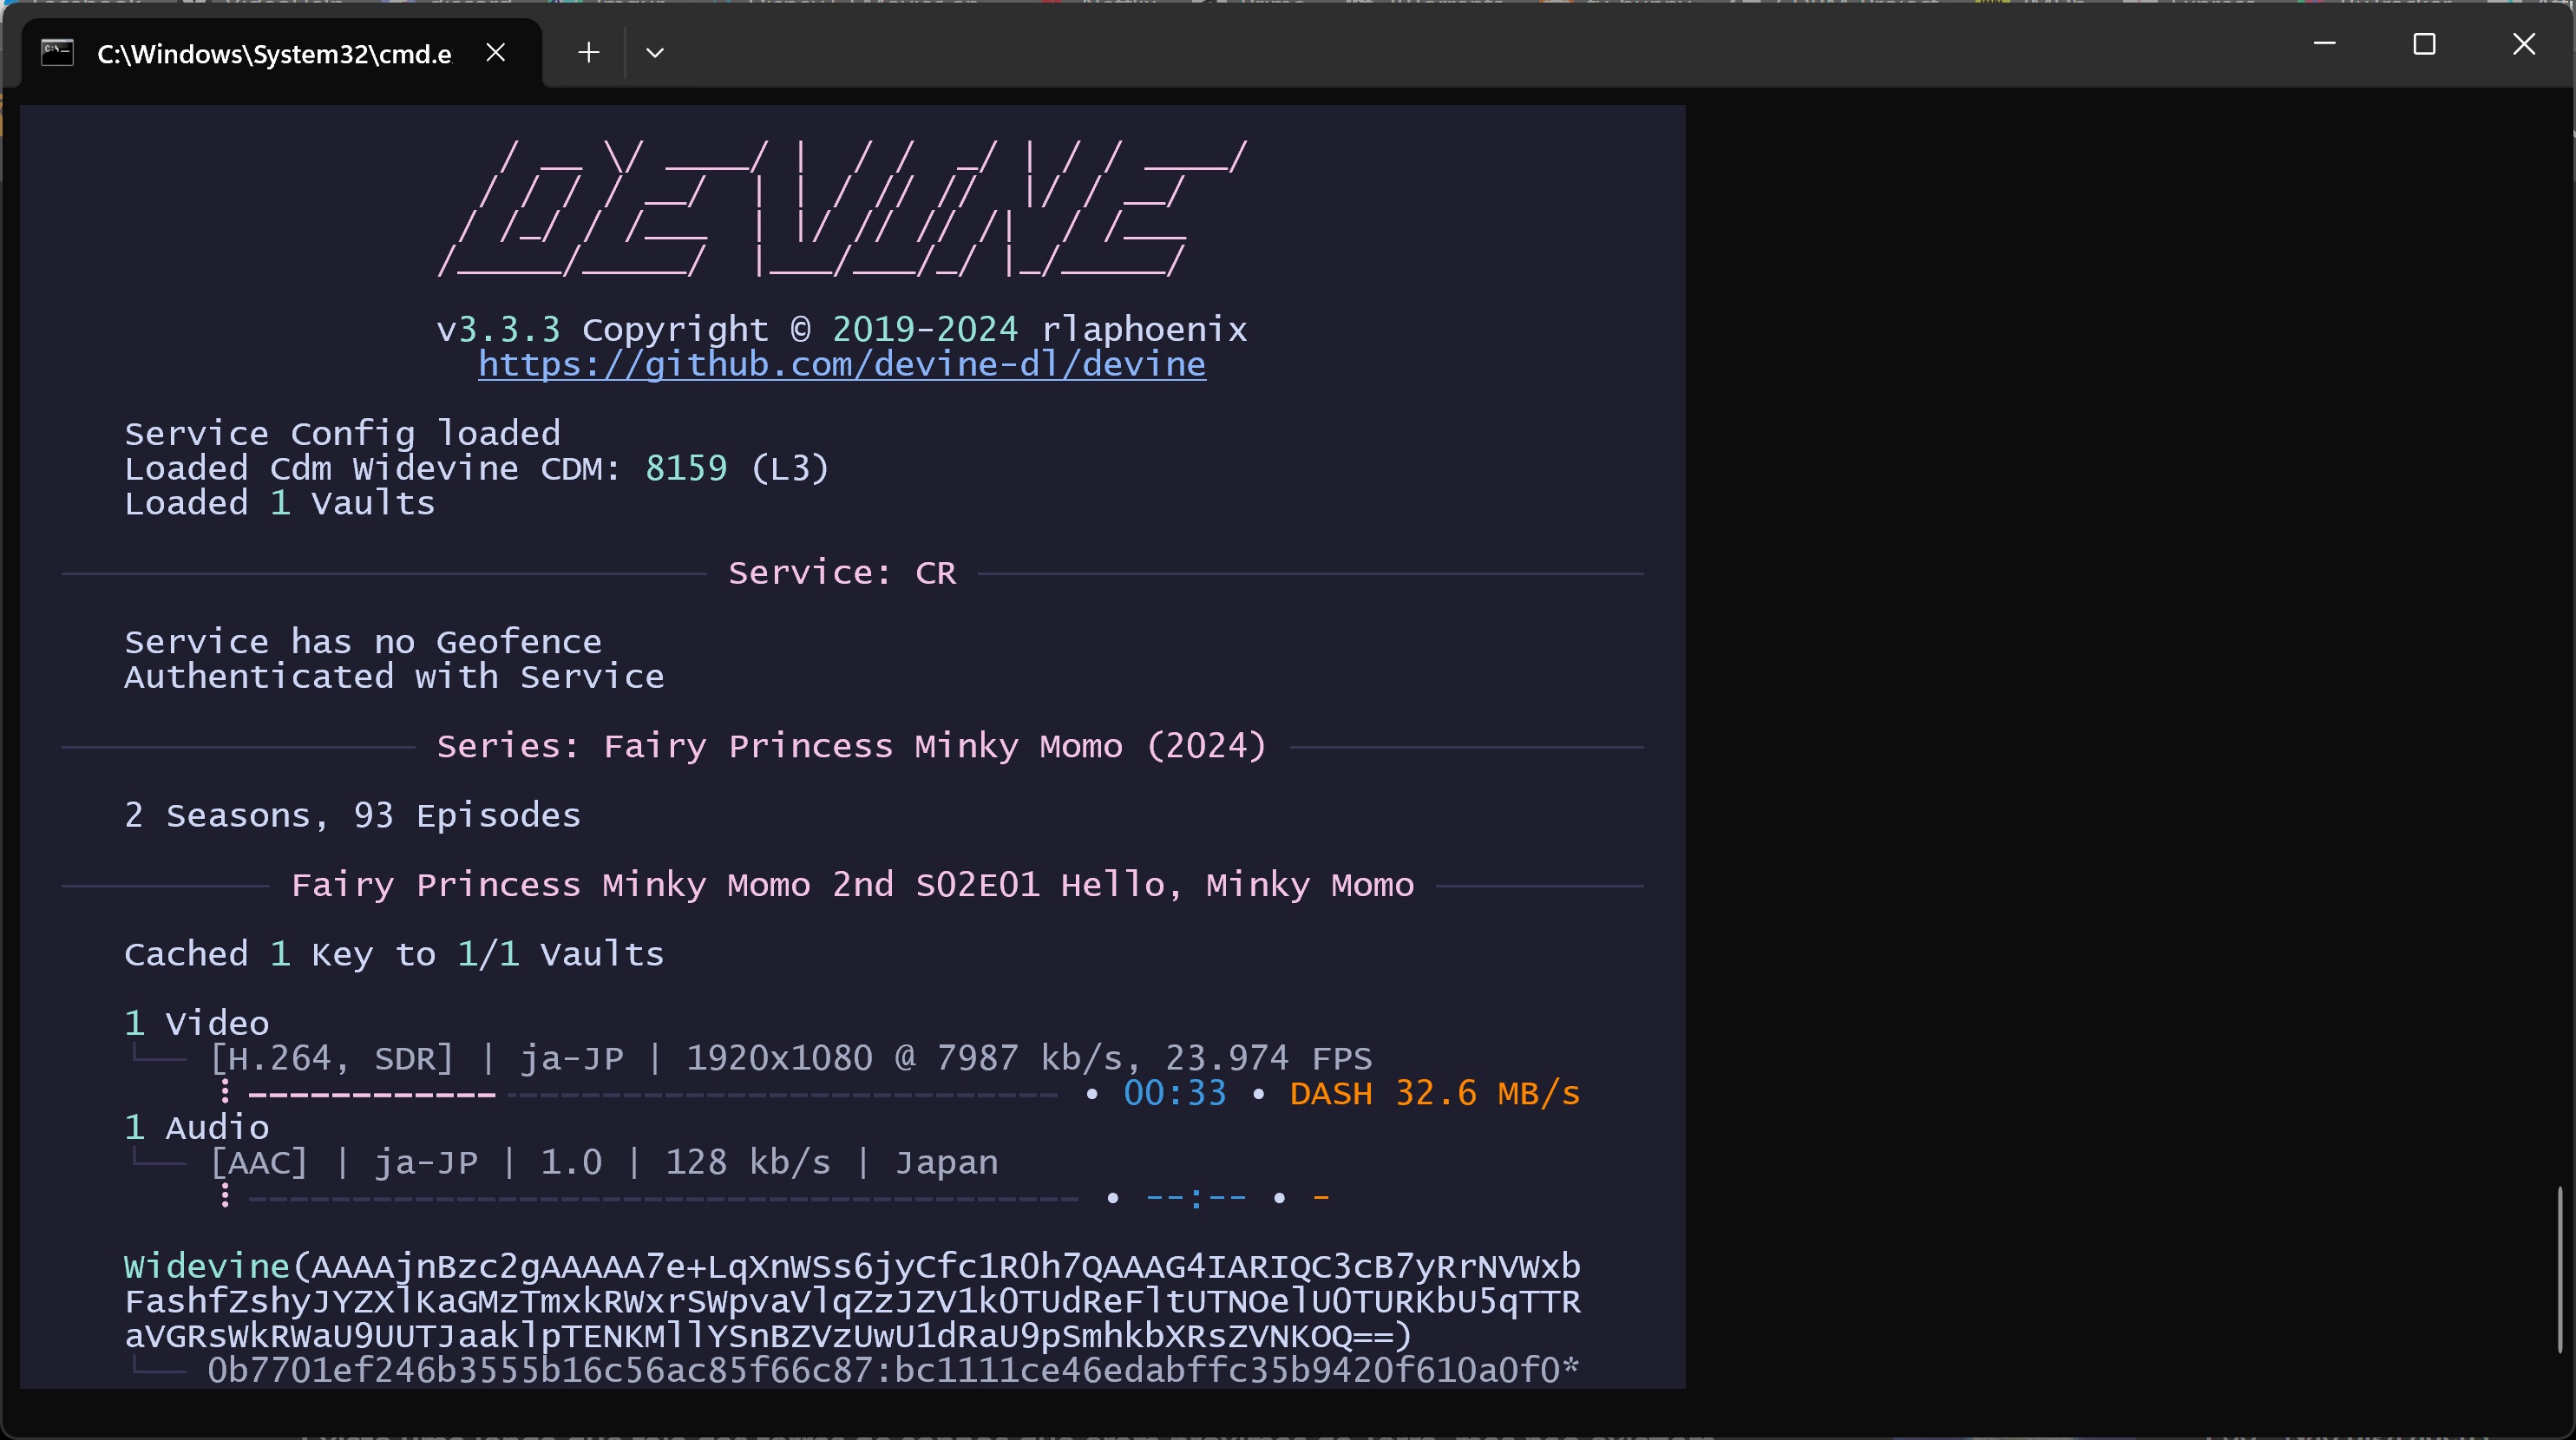2576x1440 pixels.
Task: Click the video download progress bar
Action: point(652,1095)
